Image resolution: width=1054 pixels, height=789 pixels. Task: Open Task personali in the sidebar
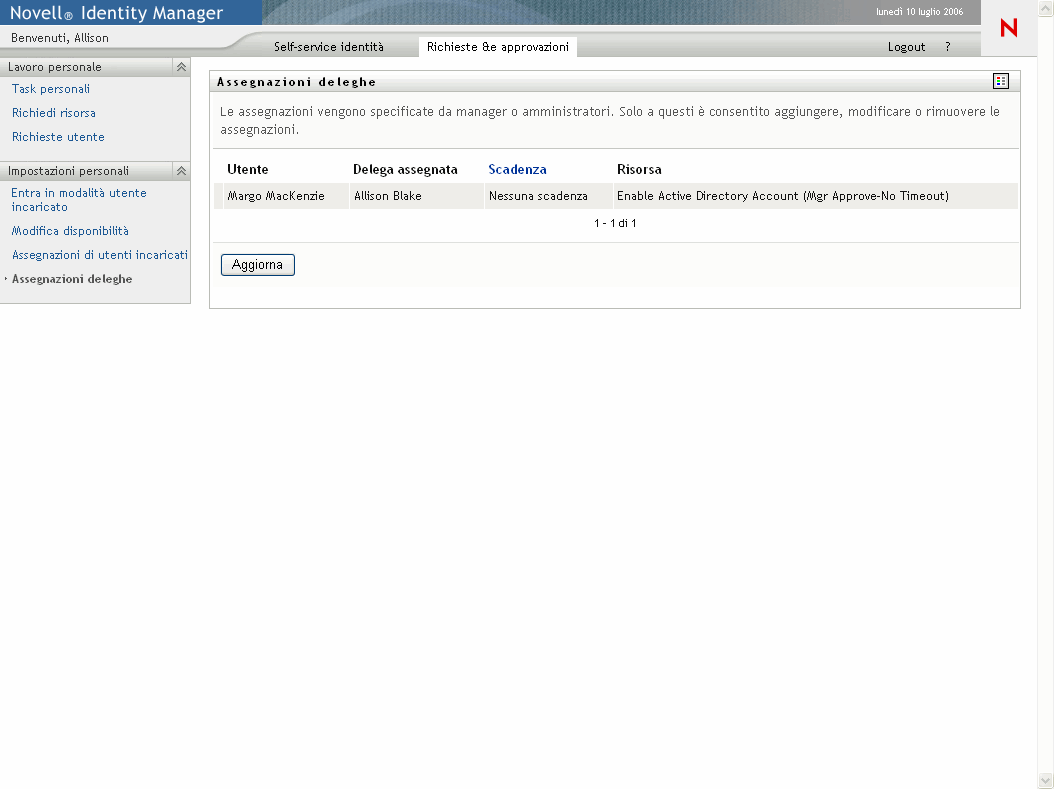[51, 89]
